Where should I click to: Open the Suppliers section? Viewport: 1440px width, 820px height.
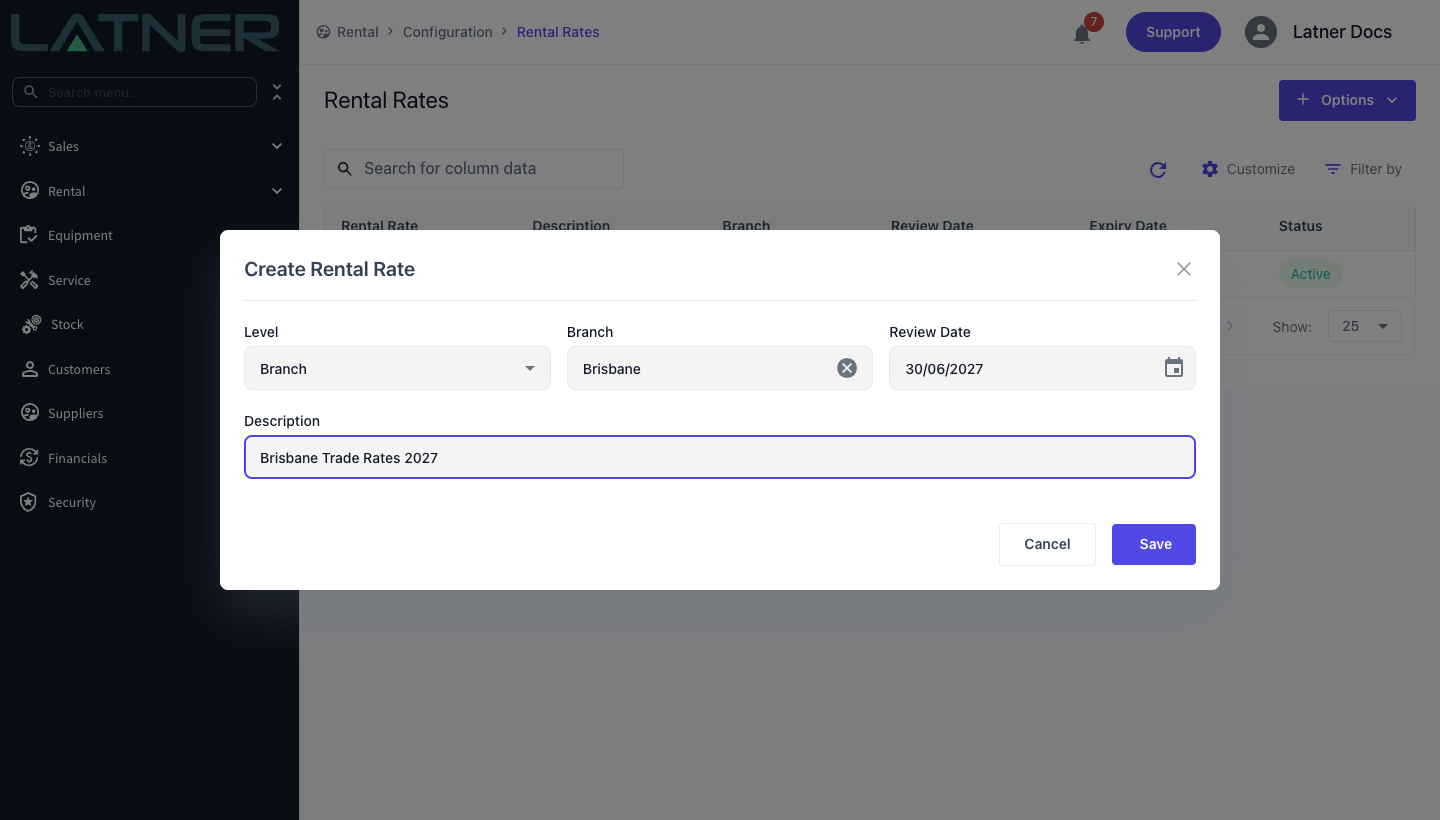click(150, 413)
